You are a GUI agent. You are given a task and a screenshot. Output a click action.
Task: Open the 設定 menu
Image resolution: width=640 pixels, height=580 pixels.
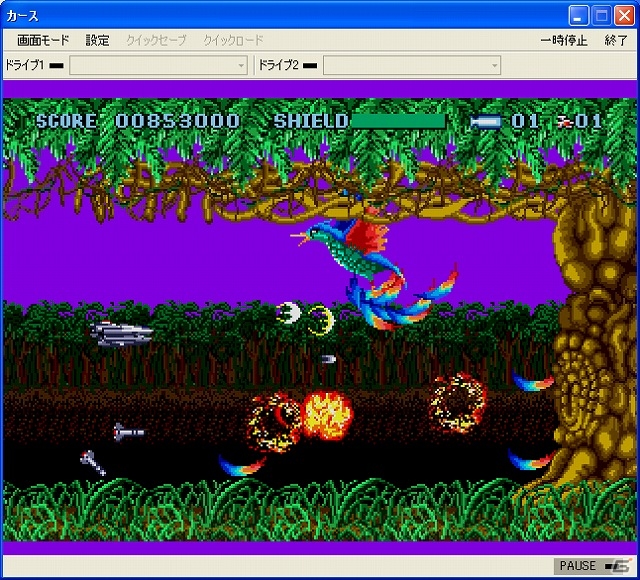tap(97, 40)
